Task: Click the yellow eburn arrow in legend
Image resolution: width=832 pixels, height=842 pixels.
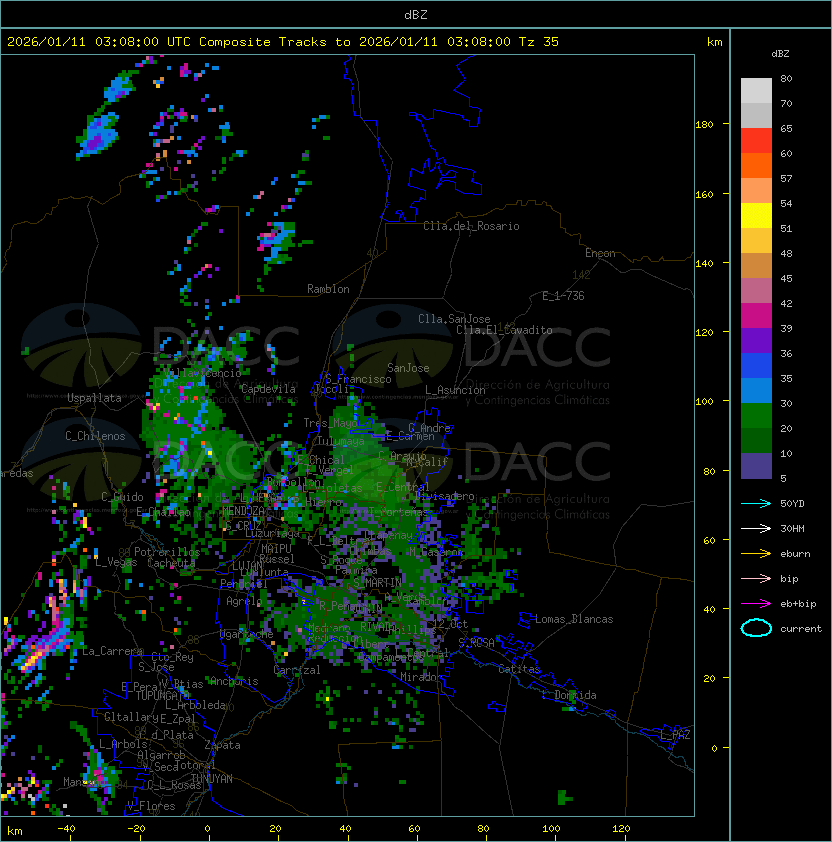Action: pos(756,554)
